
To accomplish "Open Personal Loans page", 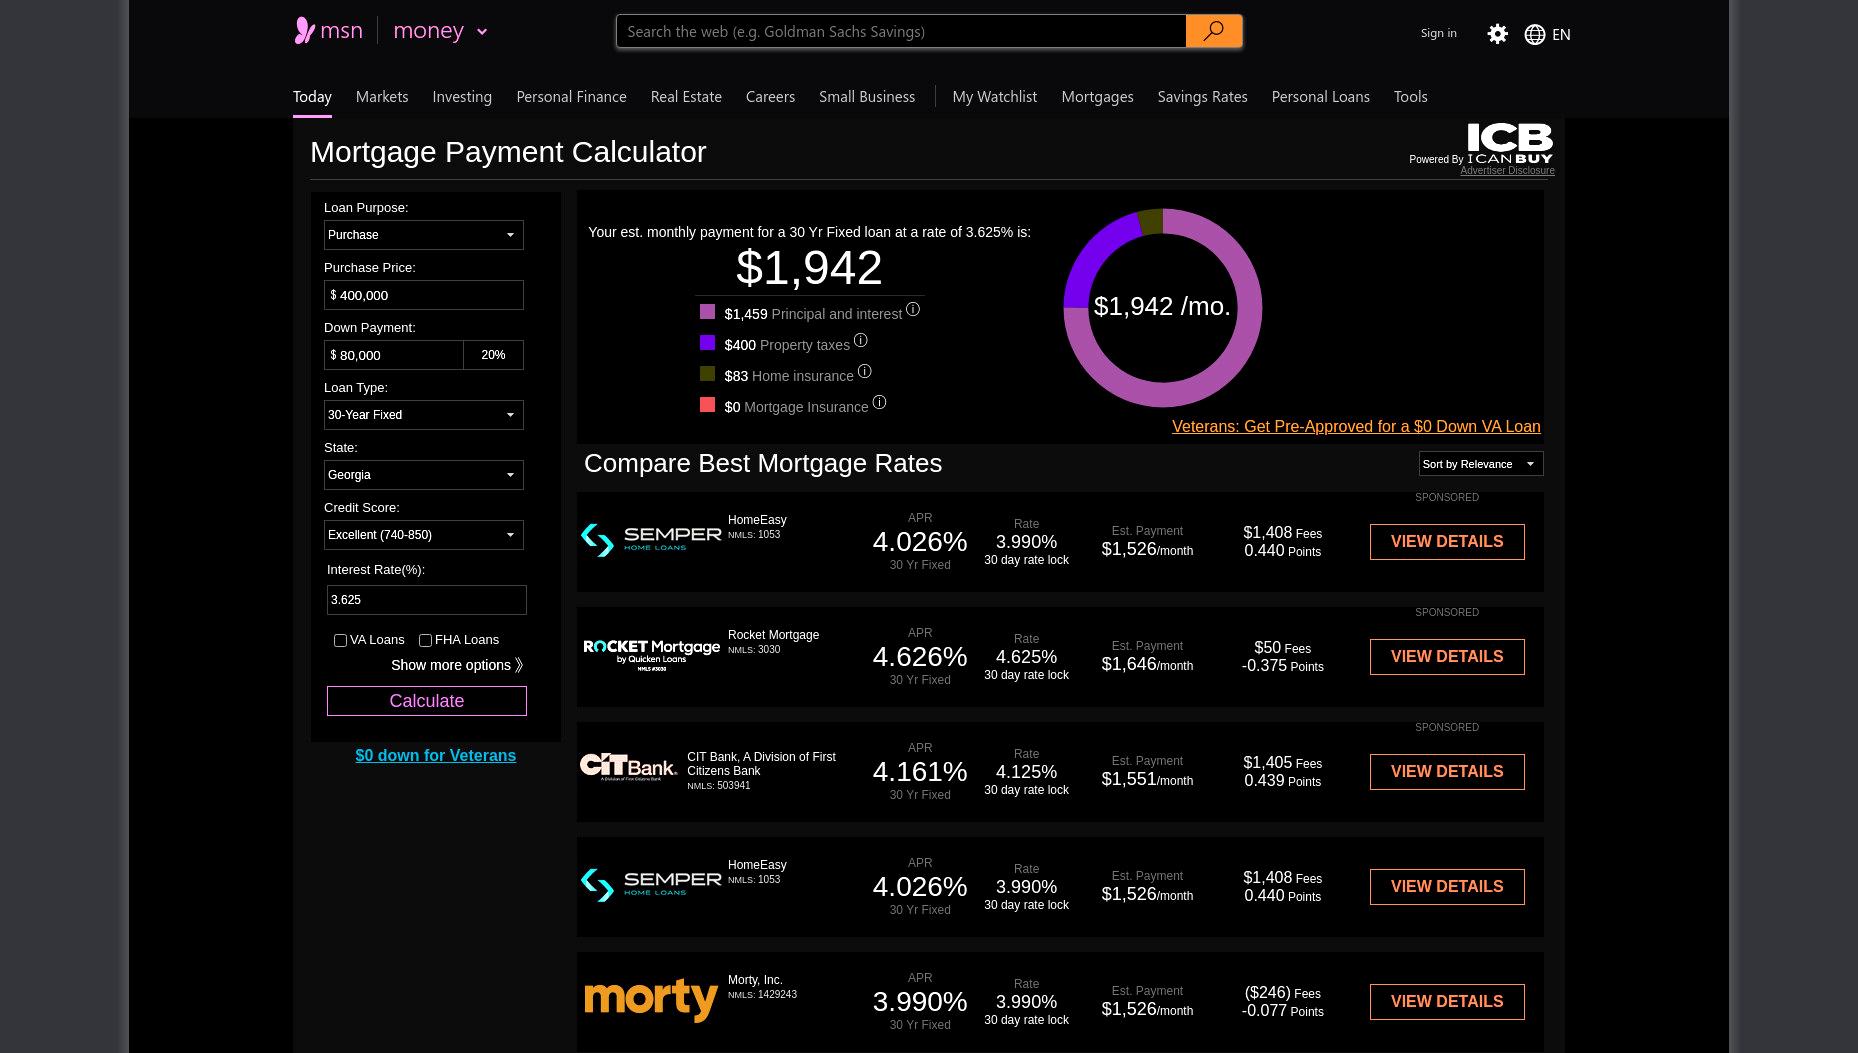I will point(1320,96).
